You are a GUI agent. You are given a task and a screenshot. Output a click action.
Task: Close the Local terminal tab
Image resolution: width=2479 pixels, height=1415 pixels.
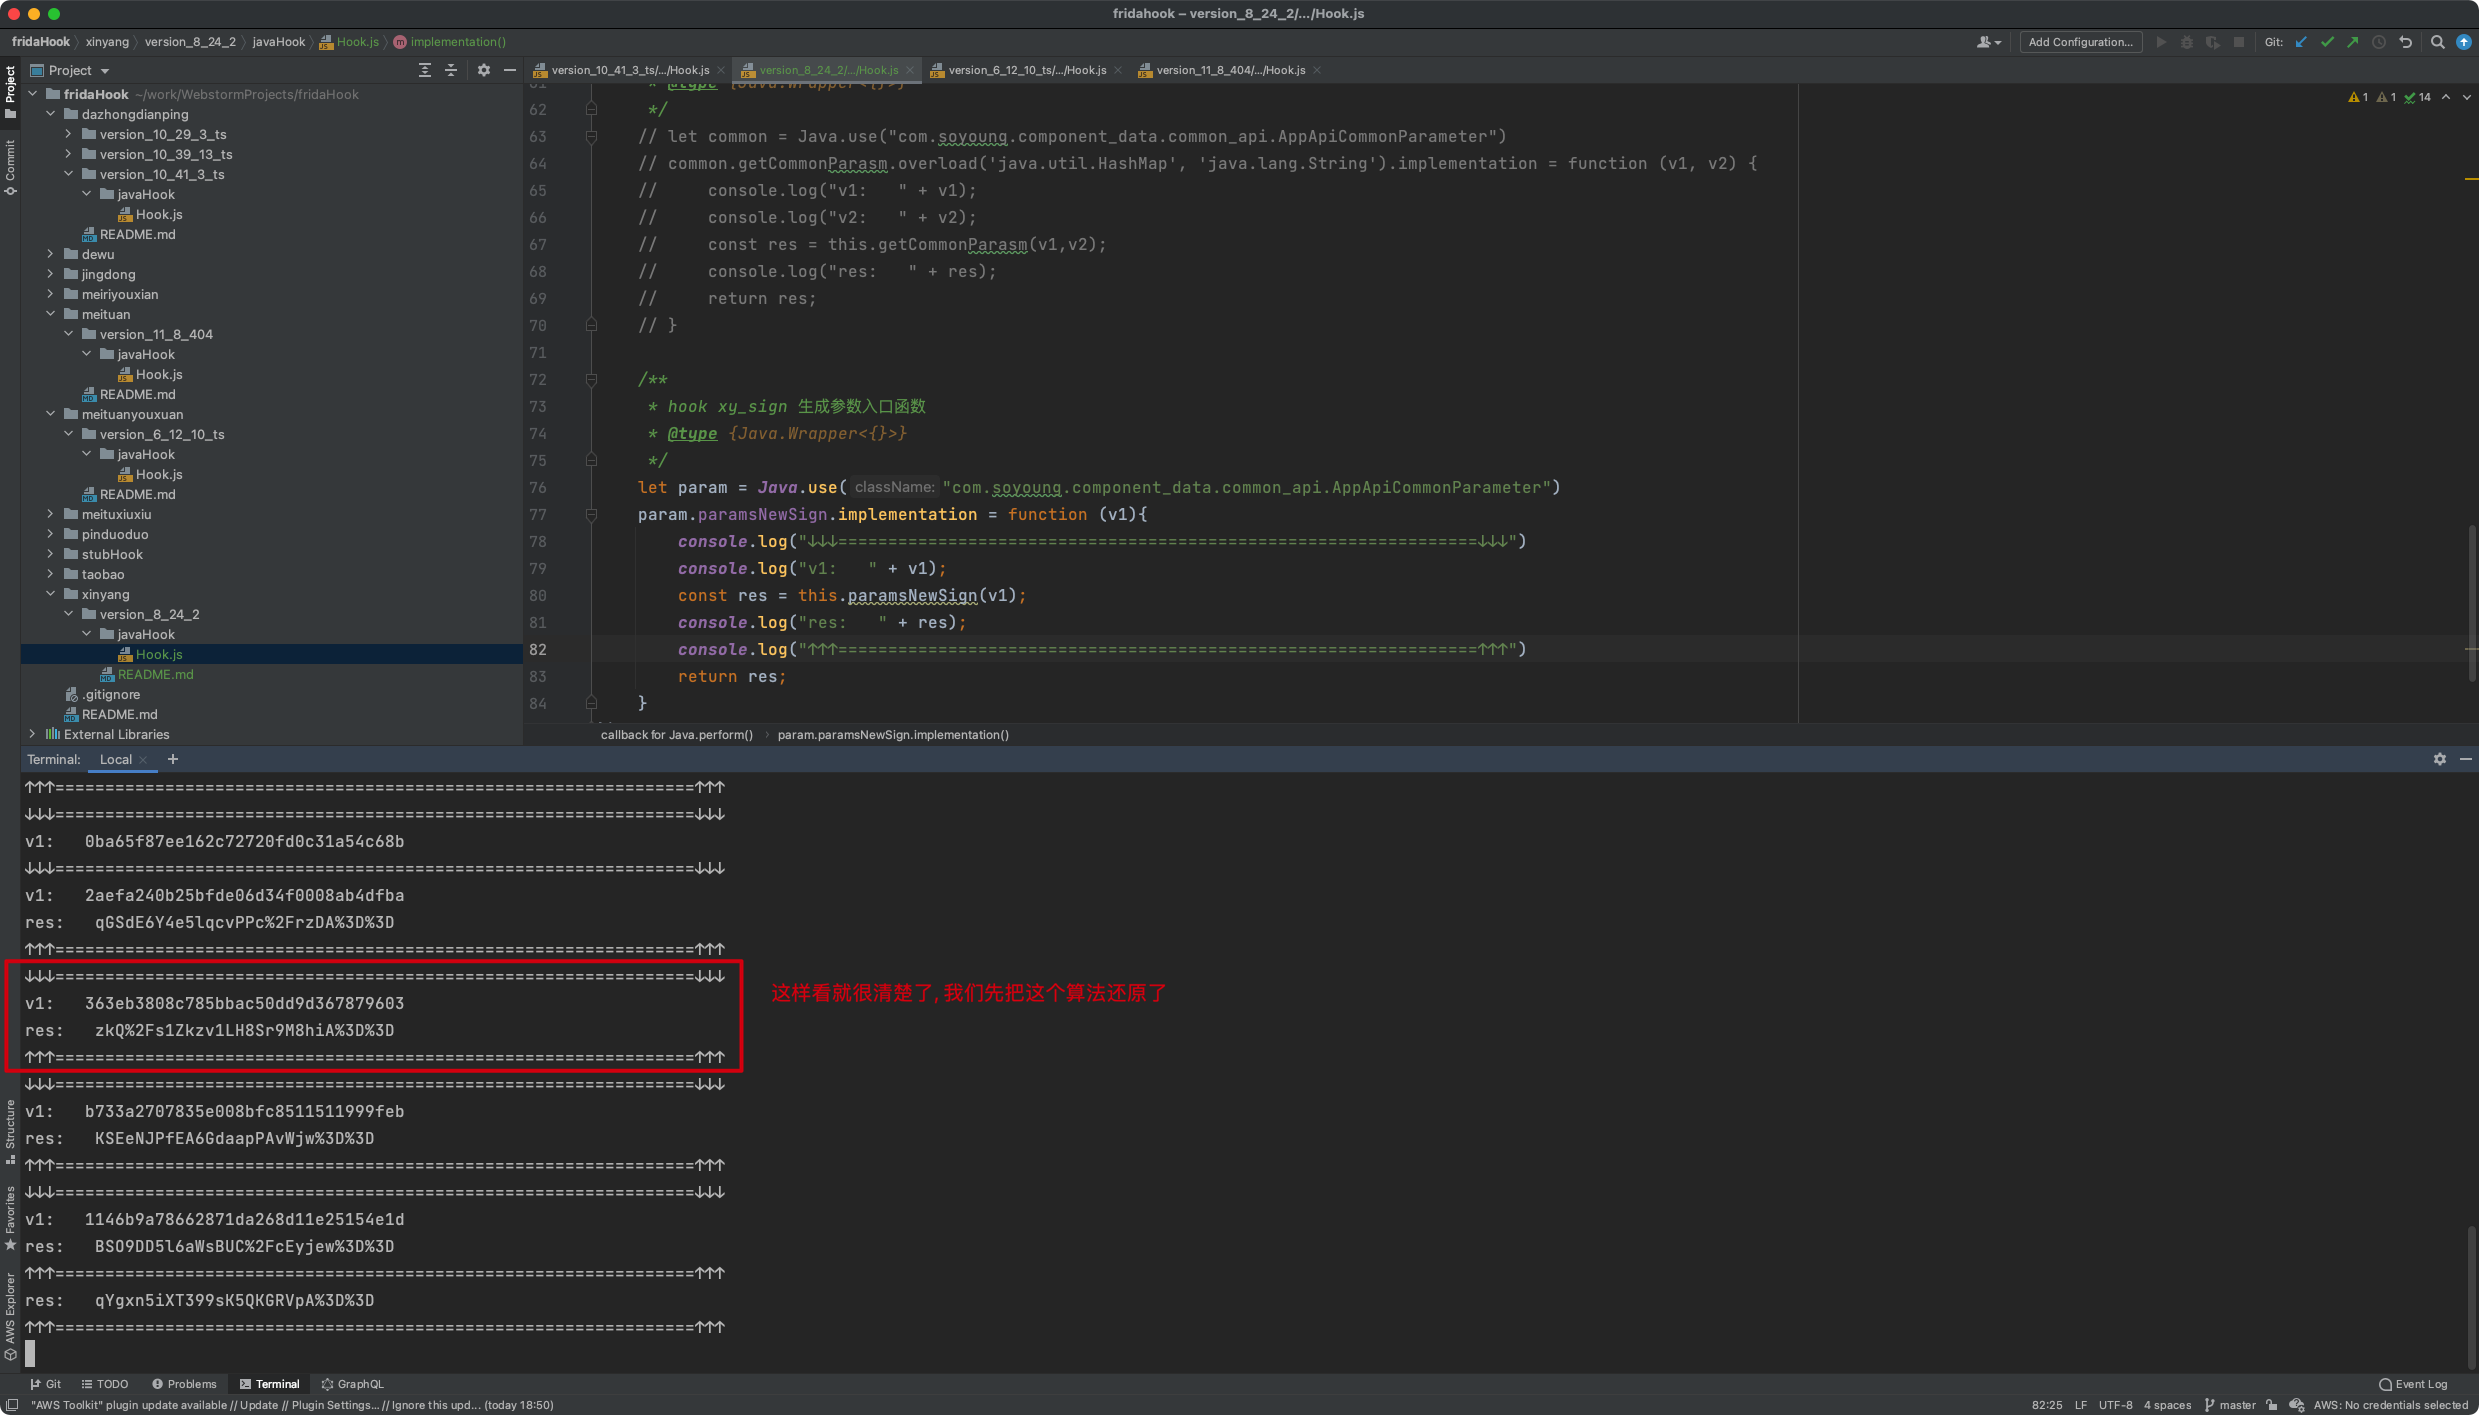pos(144,760)
